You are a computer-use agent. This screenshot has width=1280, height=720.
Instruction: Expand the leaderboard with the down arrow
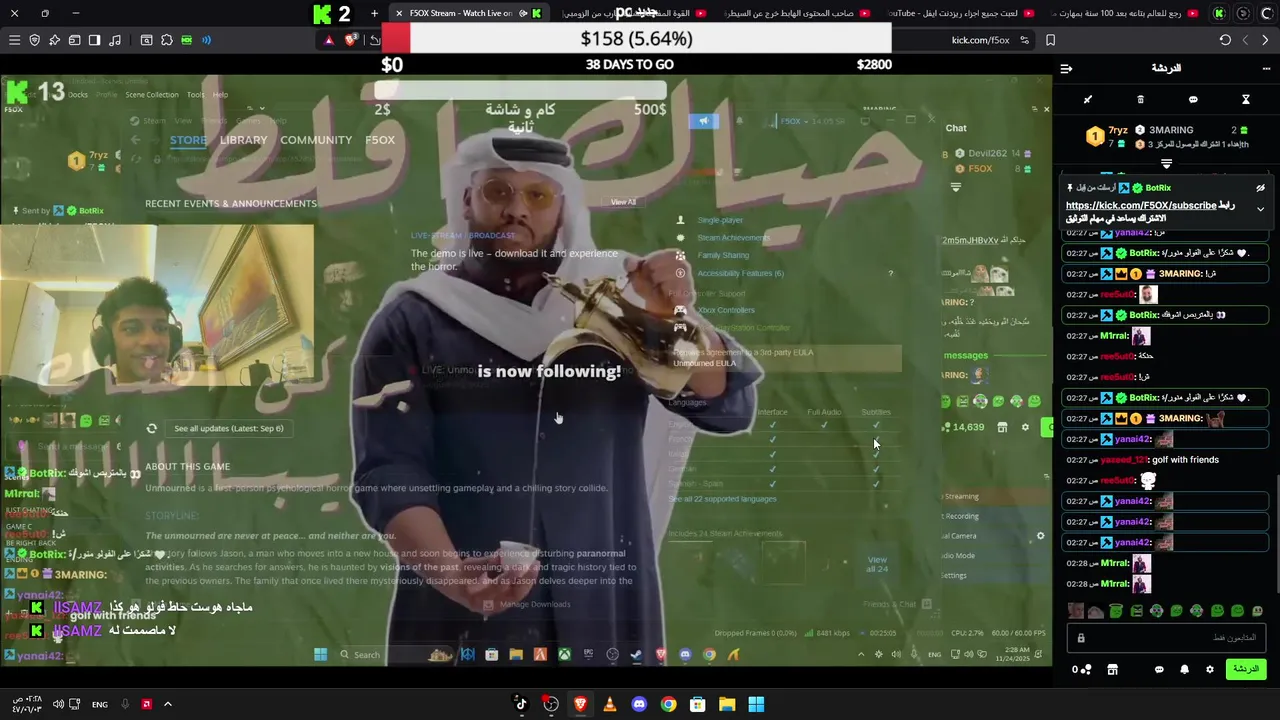click(x=1166, y=164)
